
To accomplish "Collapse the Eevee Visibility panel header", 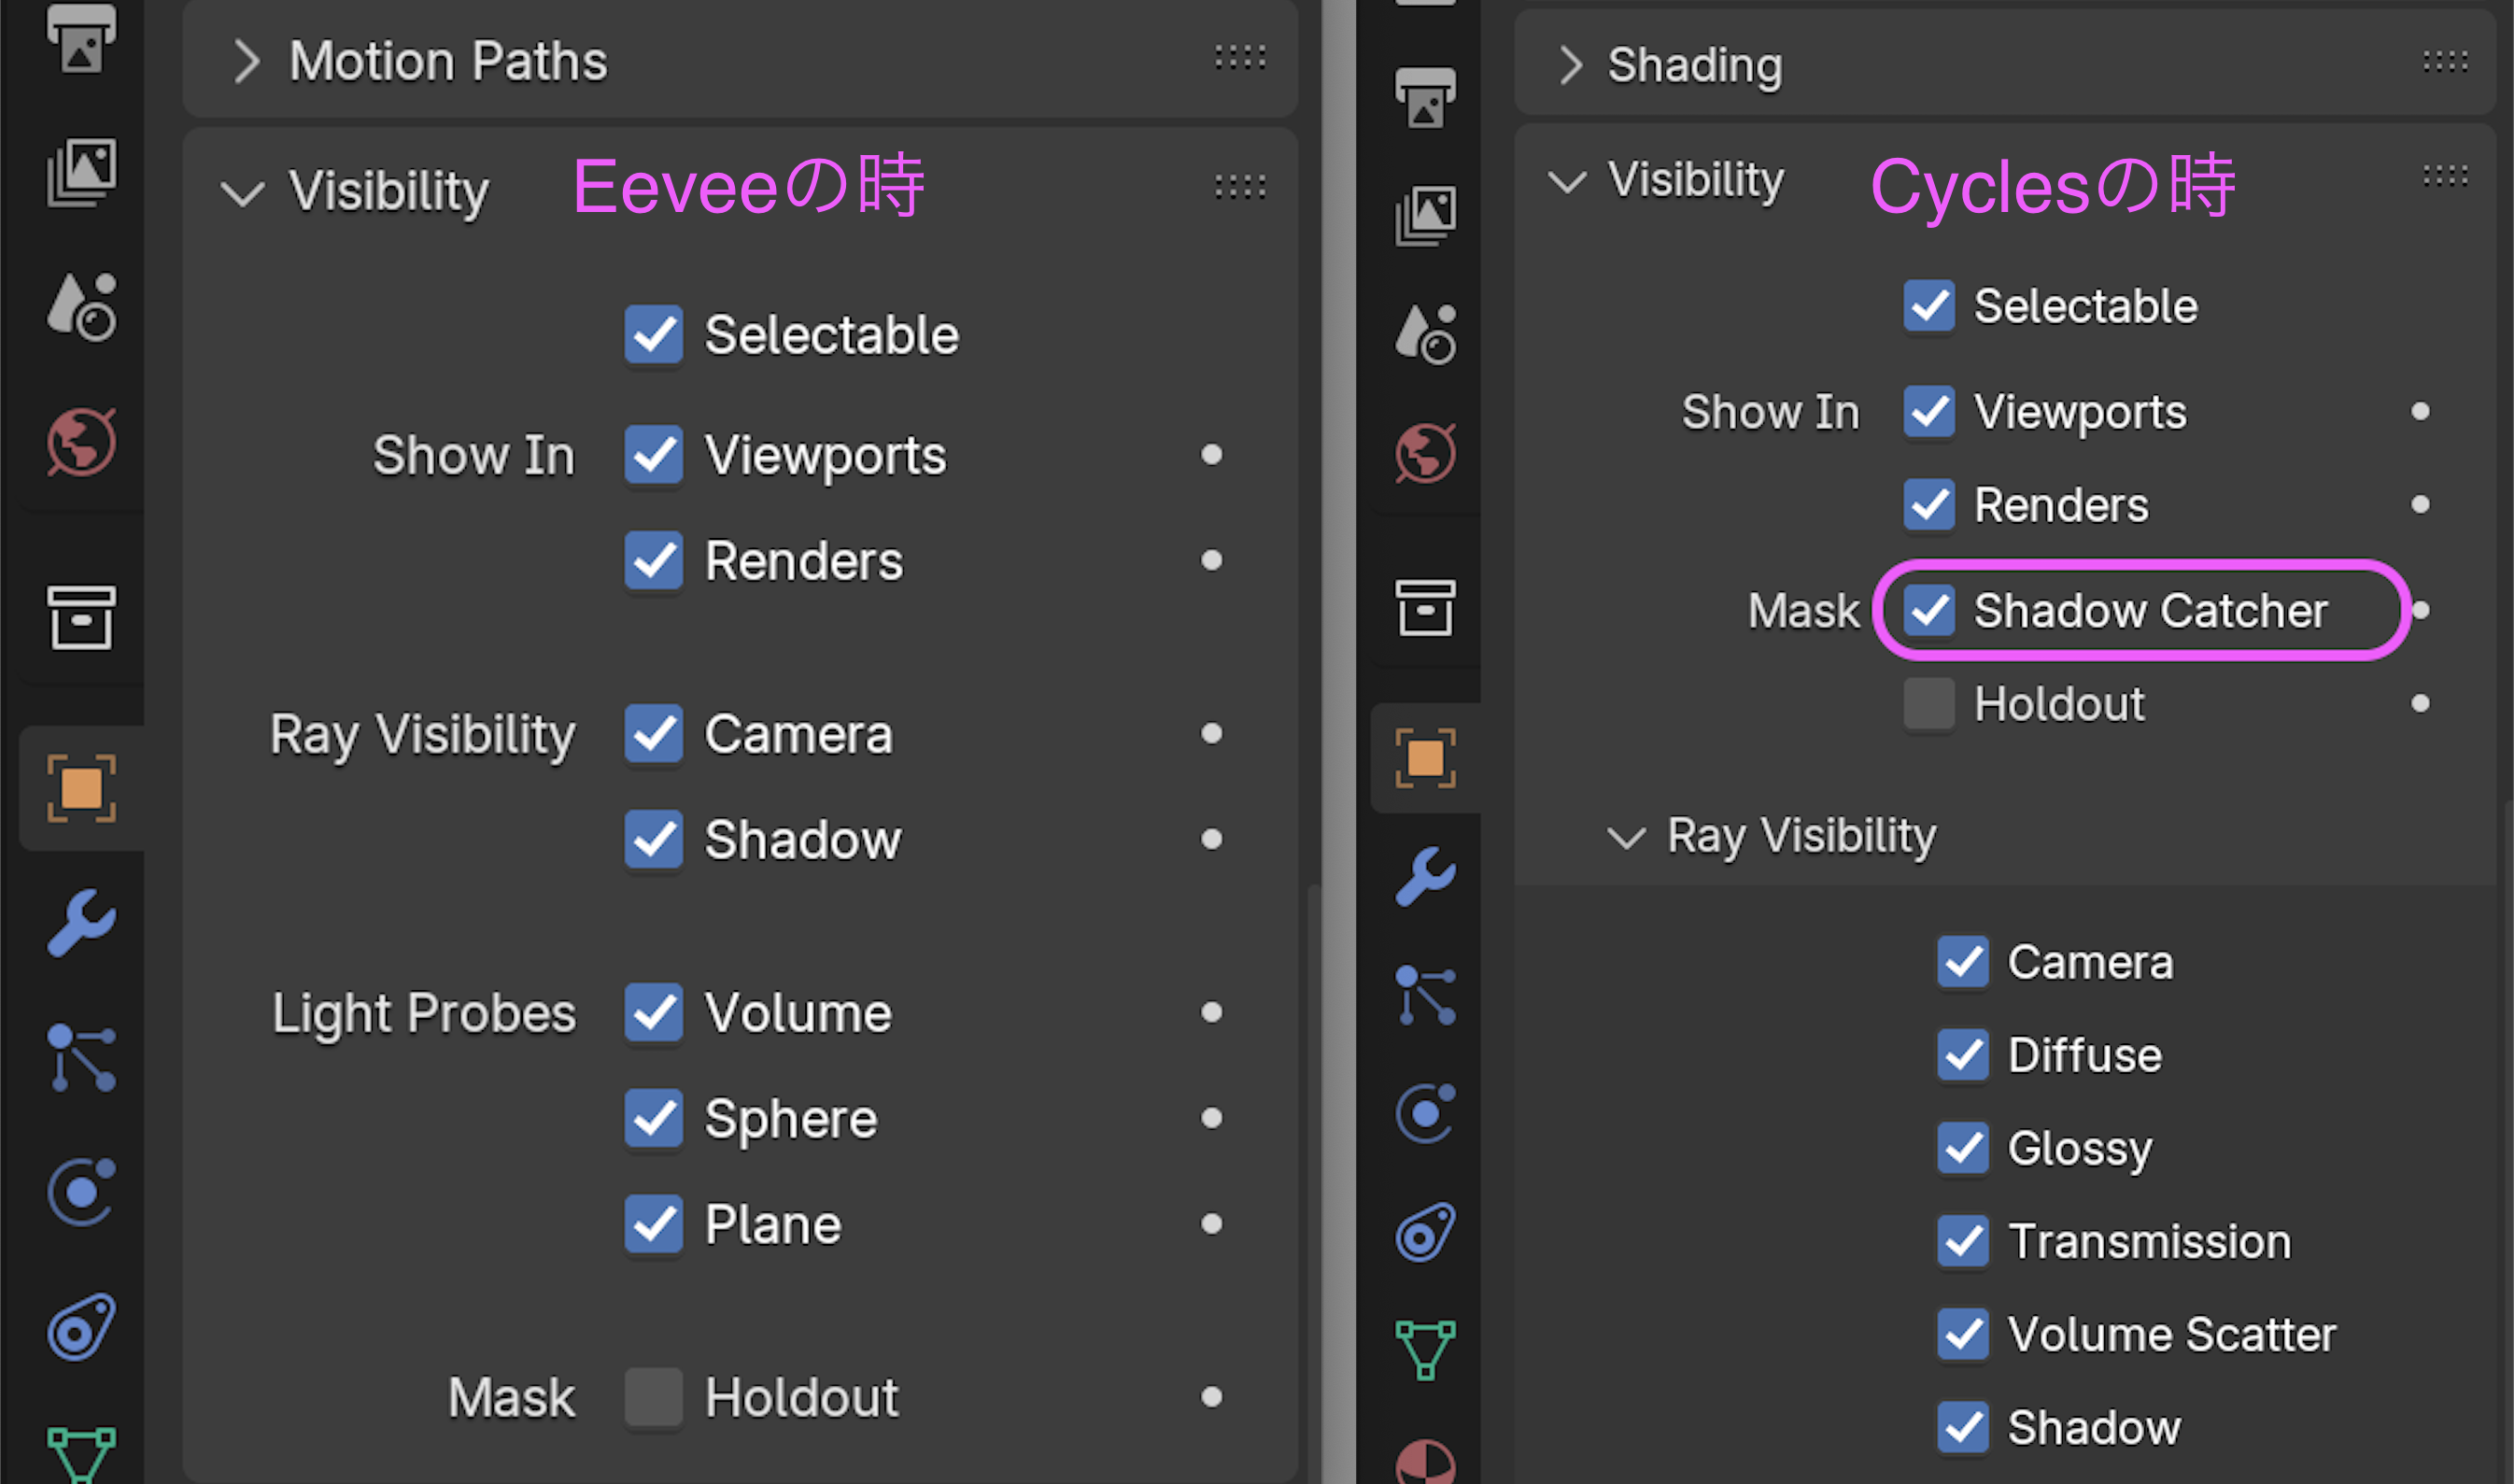I will click(243, 191).
